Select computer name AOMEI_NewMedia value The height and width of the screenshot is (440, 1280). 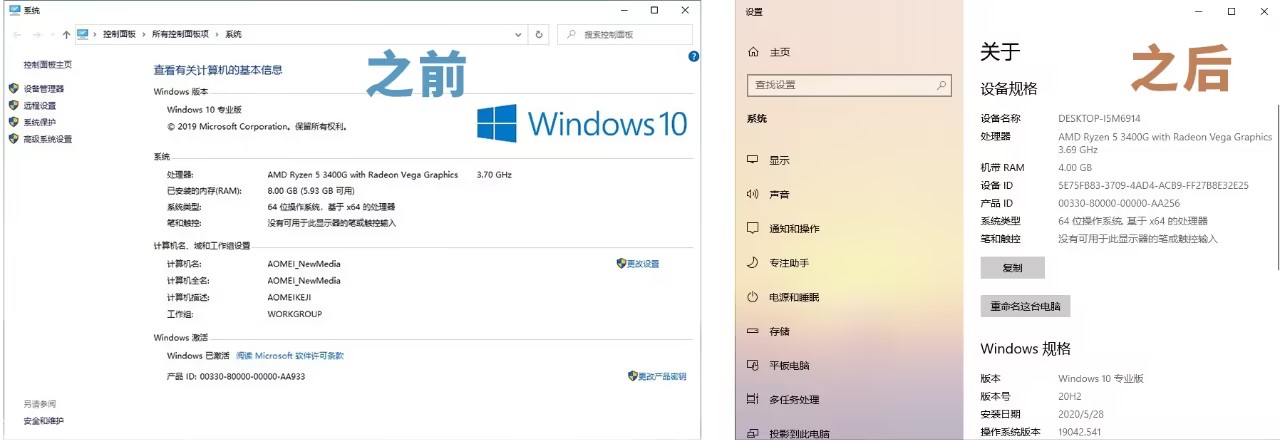(x=304, y=264)
